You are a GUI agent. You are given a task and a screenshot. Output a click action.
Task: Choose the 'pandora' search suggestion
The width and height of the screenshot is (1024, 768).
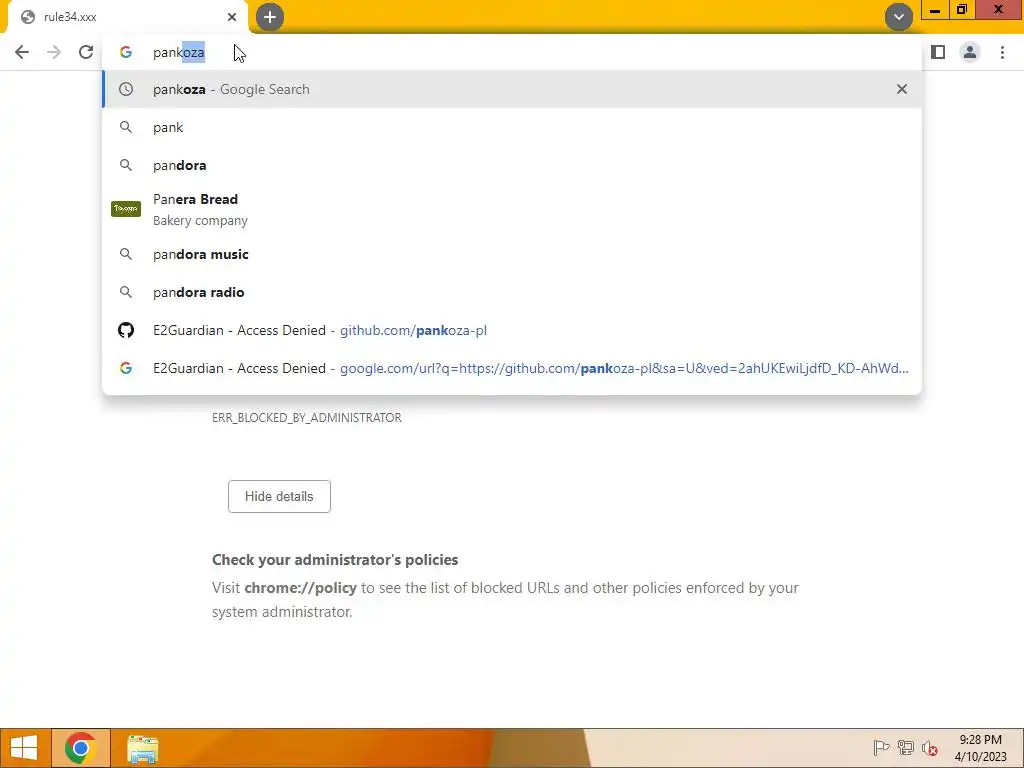[512, 165]
